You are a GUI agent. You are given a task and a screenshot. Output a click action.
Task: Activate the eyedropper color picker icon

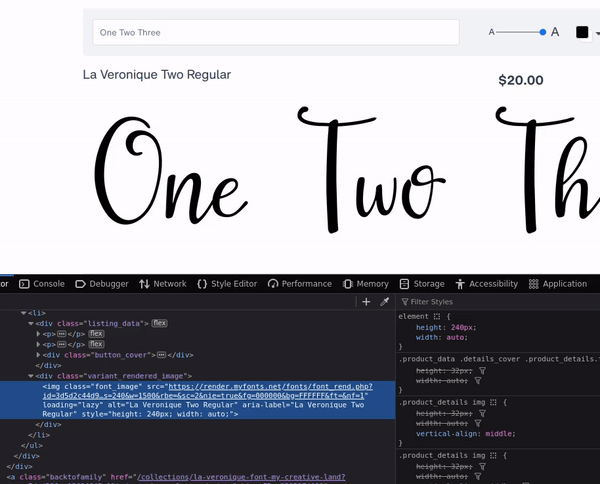pos(385,302)
